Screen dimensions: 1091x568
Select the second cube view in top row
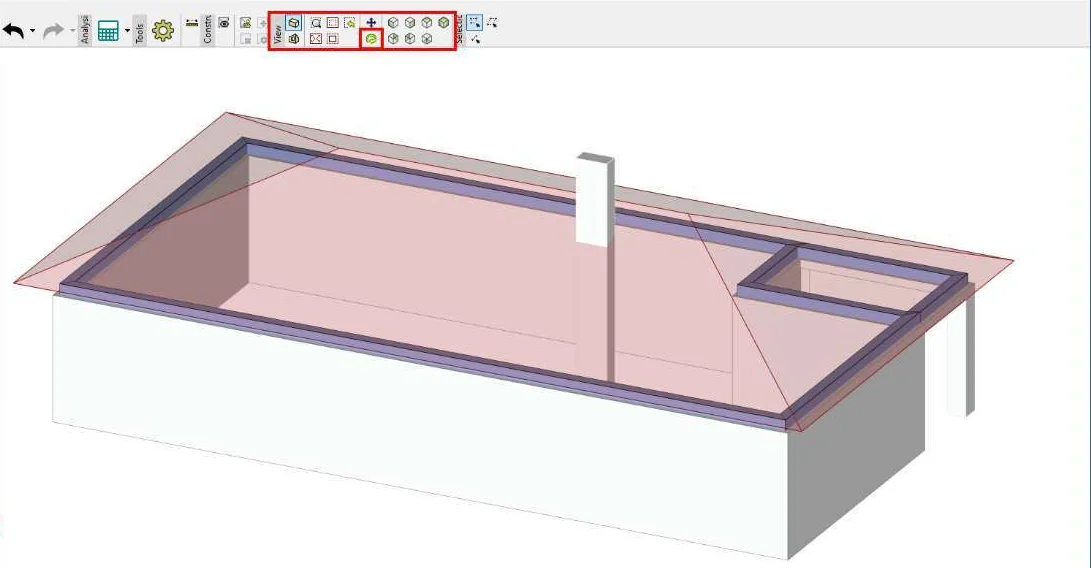click(x=410, y=23)
